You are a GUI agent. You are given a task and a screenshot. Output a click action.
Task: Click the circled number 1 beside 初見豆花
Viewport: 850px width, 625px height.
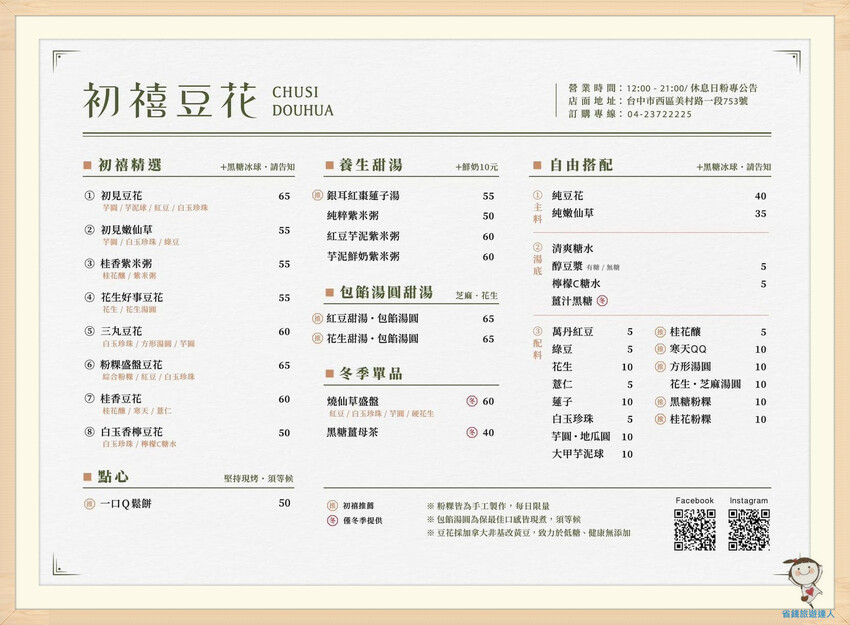[90, 196]
